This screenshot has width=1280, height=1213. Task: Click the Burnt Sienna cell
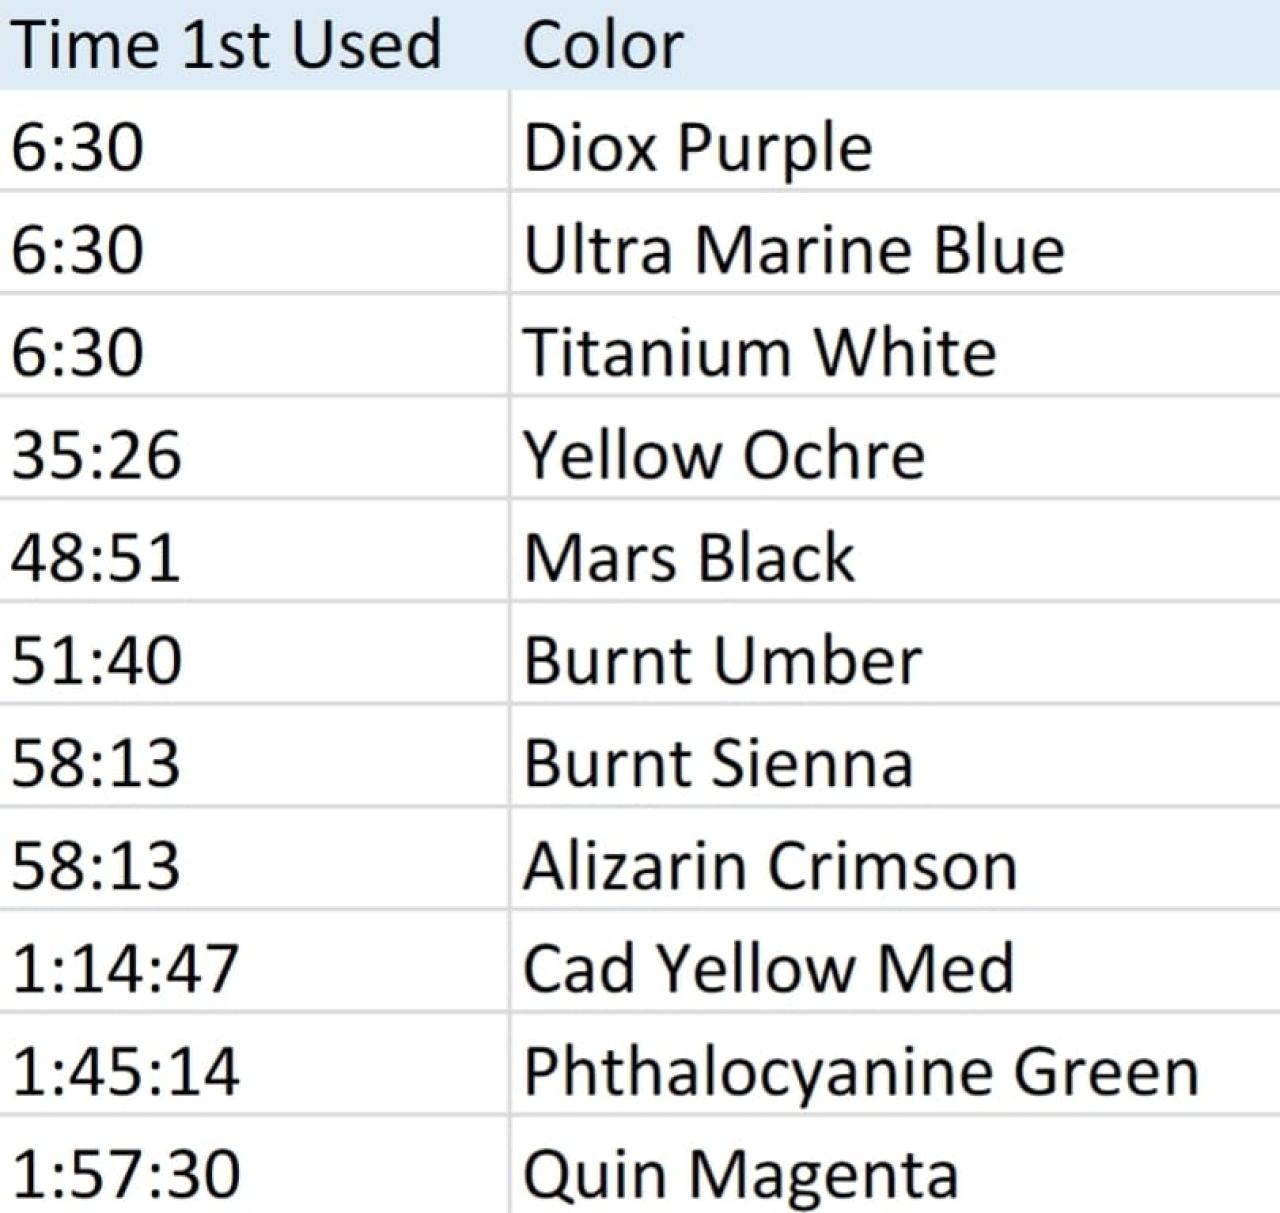[718, 763]
